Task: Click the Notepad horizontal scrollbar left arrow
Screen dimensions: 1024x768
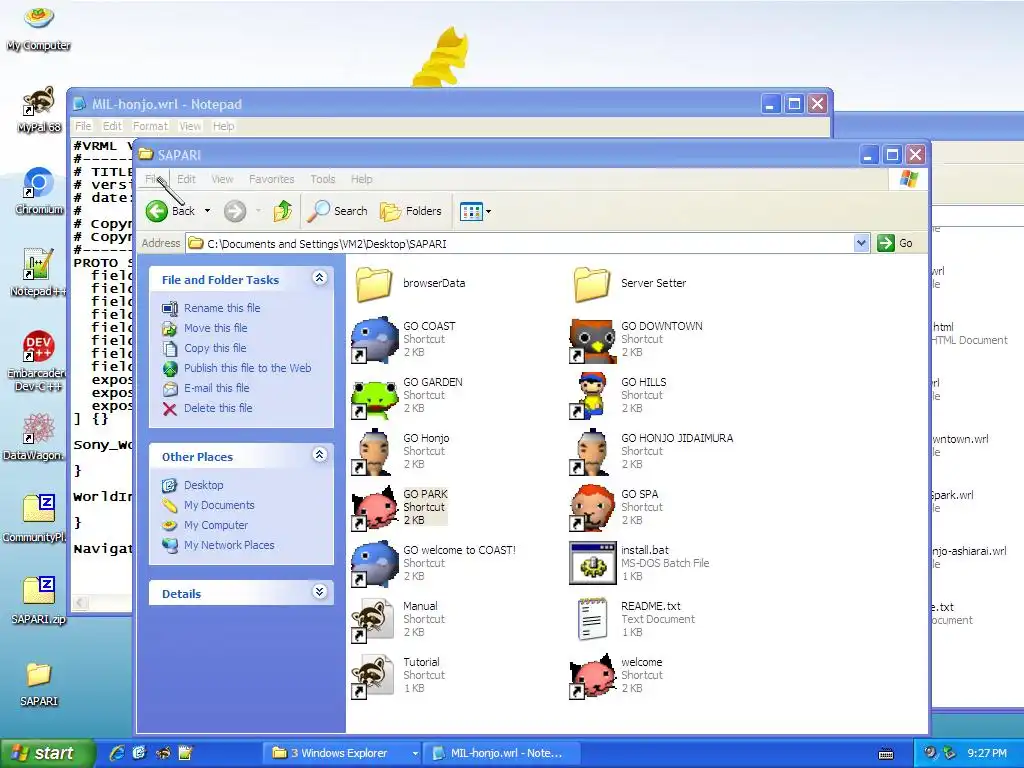Action: click(x=80, y=602)
